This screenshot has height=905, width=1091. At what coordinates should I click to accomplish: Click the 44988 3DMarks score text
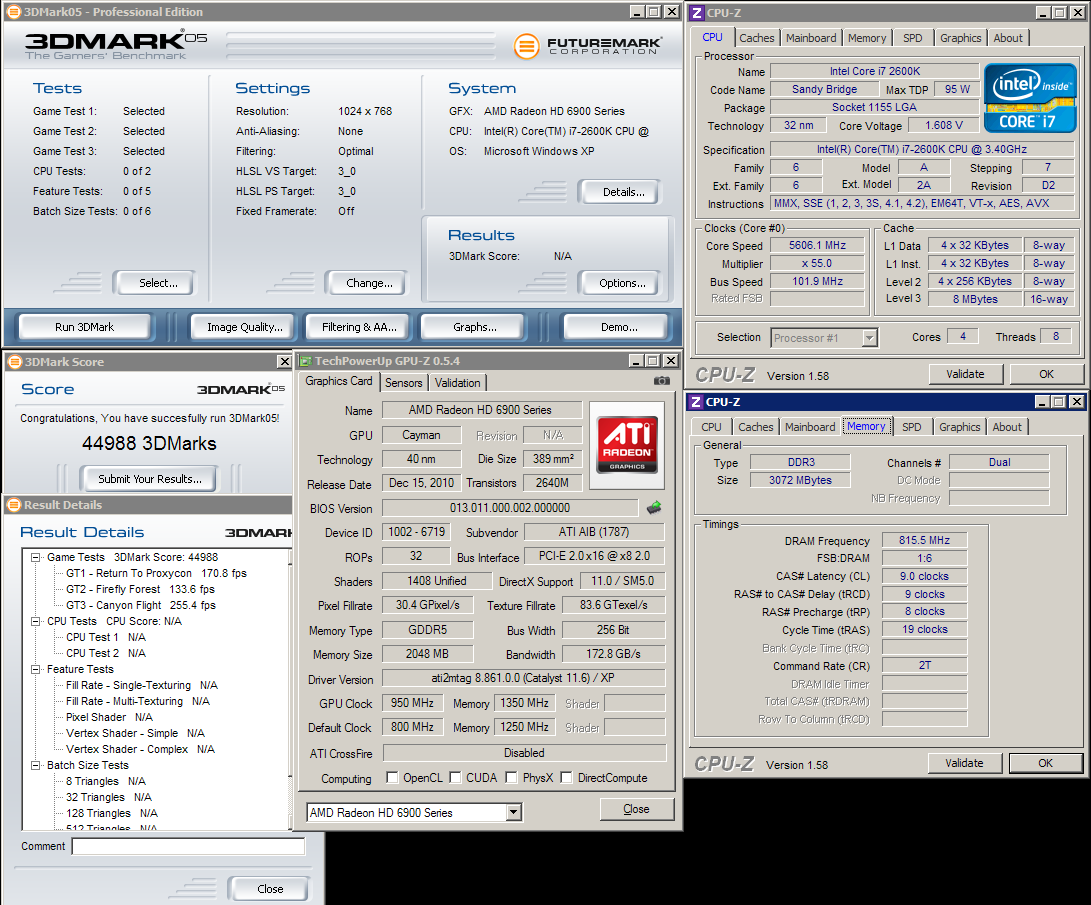point(149,444)
